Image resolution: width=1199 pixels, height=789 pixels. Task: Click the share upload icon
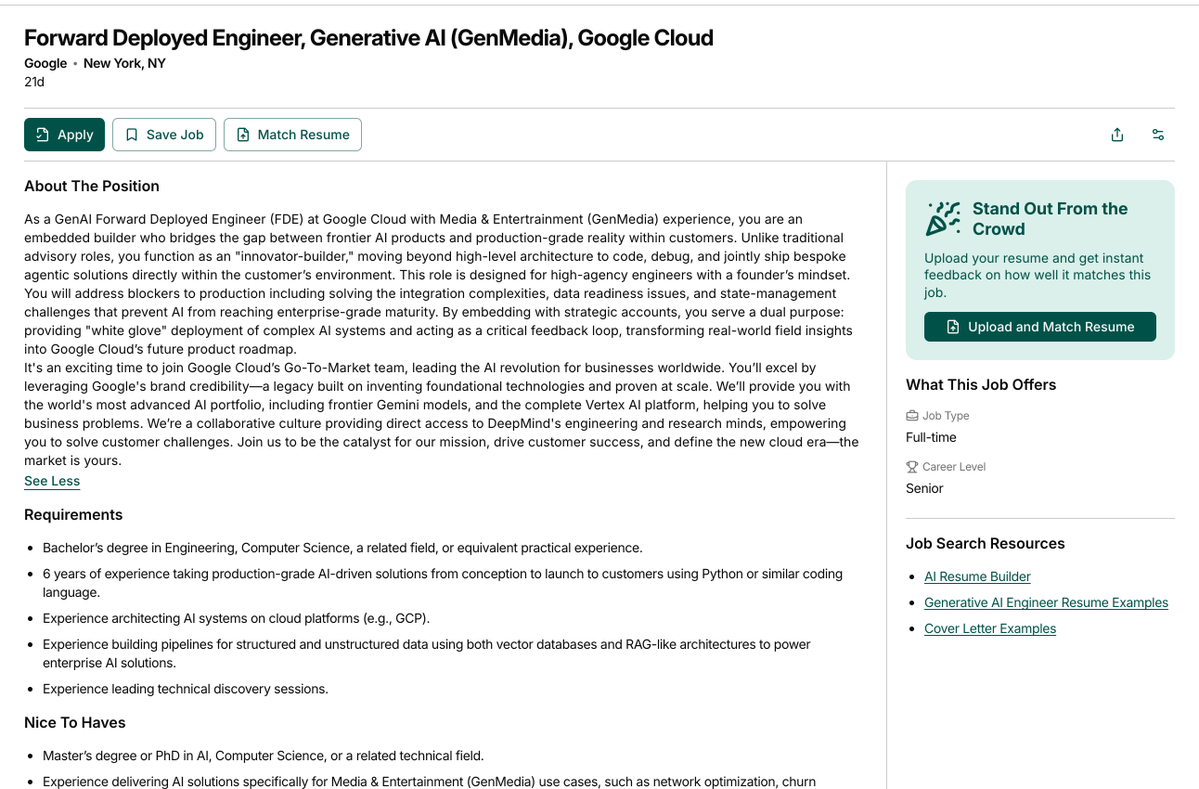[1117, 135]
